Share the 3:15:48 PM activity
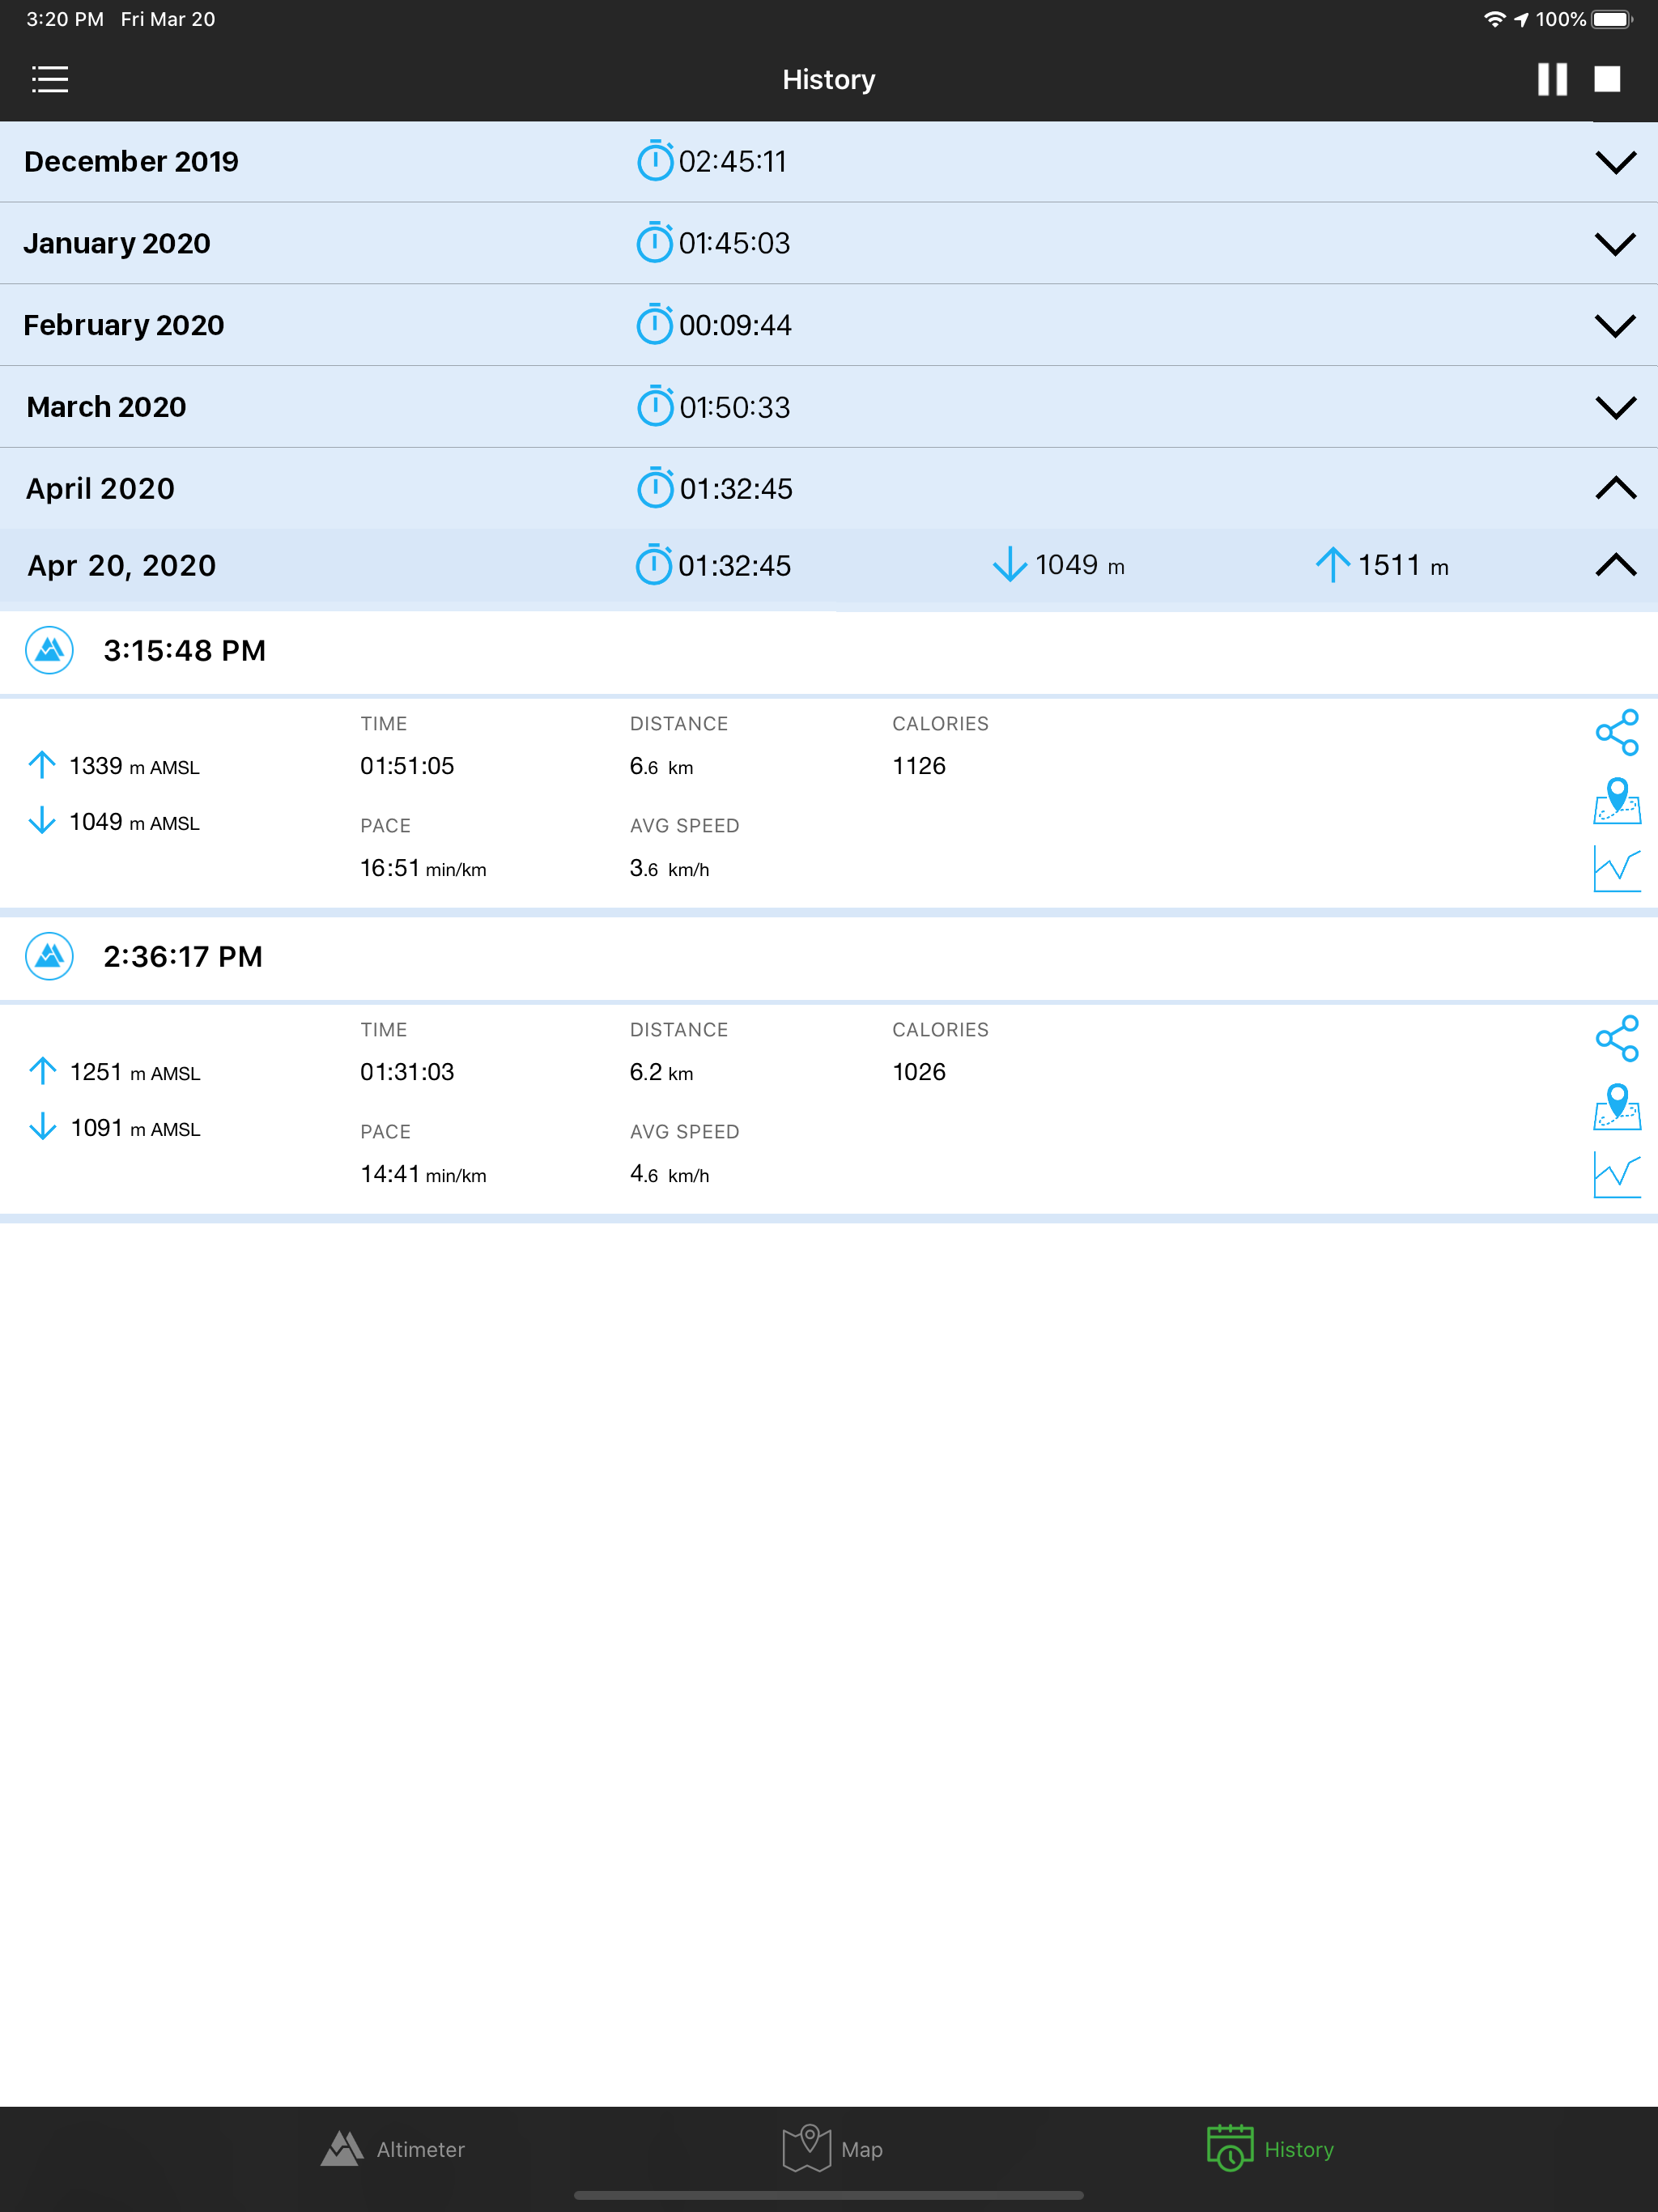Viewport: 1658px width, 2212px height. (x=1616, y=733)
